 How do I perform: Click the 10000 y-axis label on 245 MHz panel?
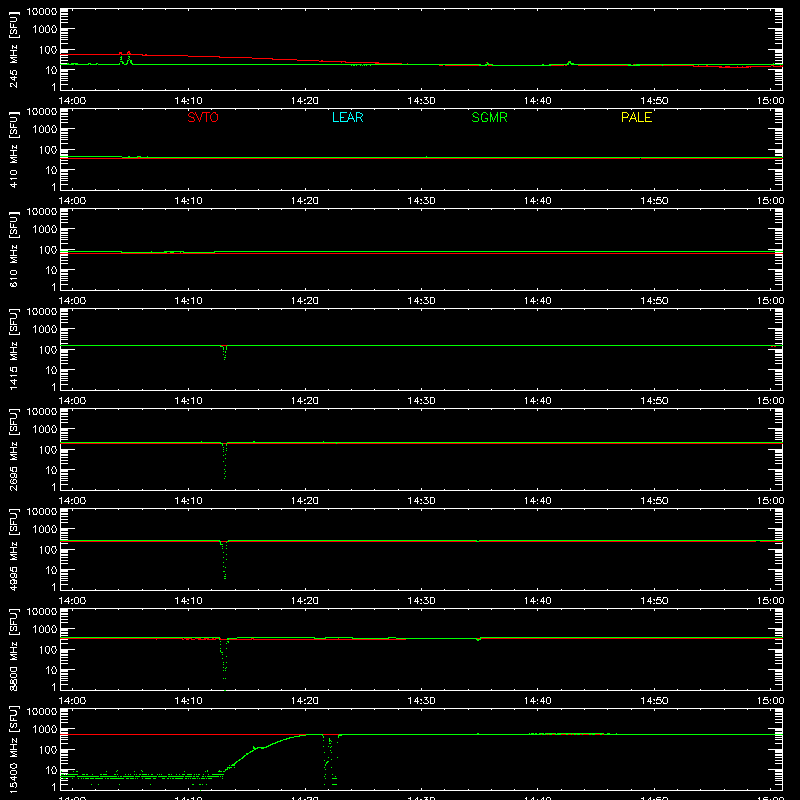coord(42,12)
